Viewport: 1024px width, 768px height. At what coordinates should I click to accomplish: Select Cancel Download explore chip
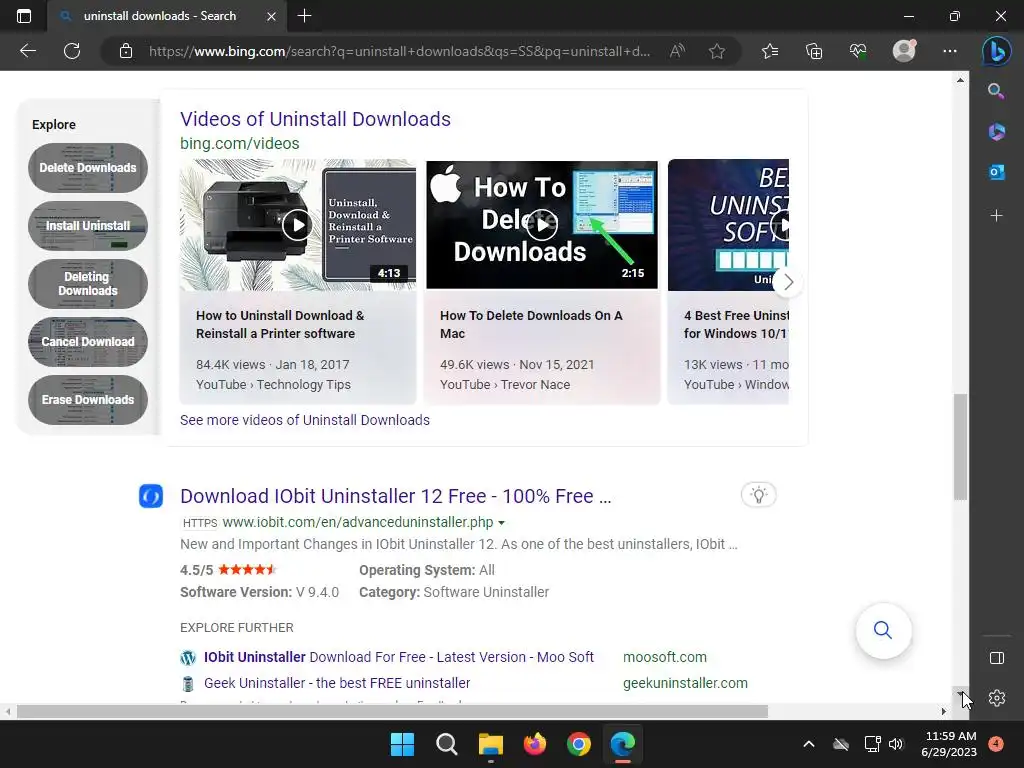click(88, 342)
